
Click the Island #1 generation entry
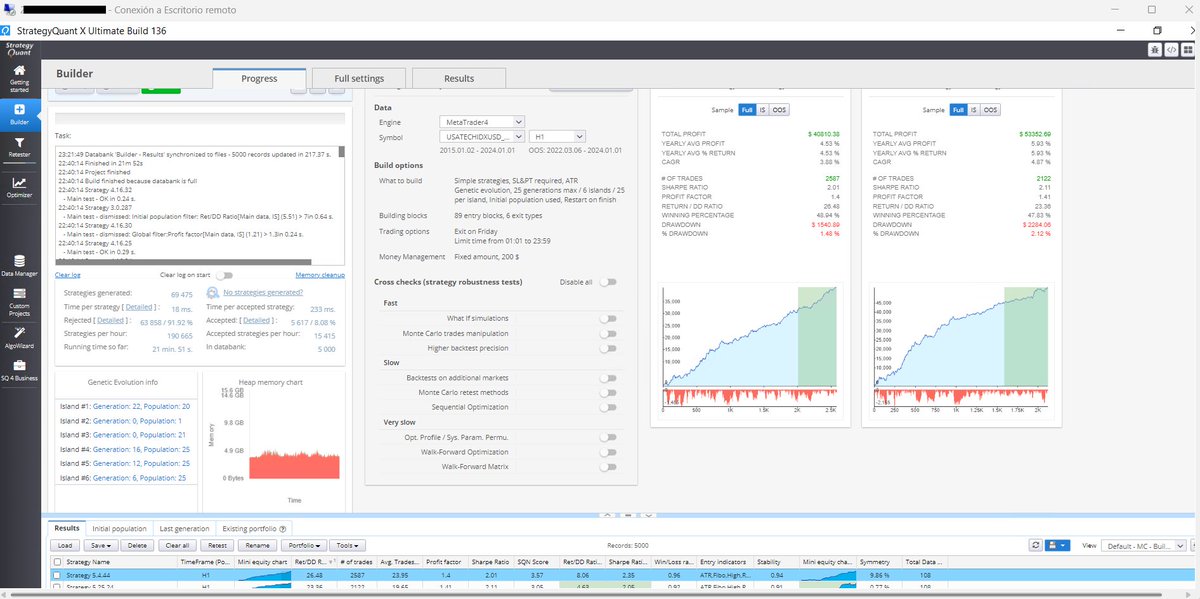126,407
